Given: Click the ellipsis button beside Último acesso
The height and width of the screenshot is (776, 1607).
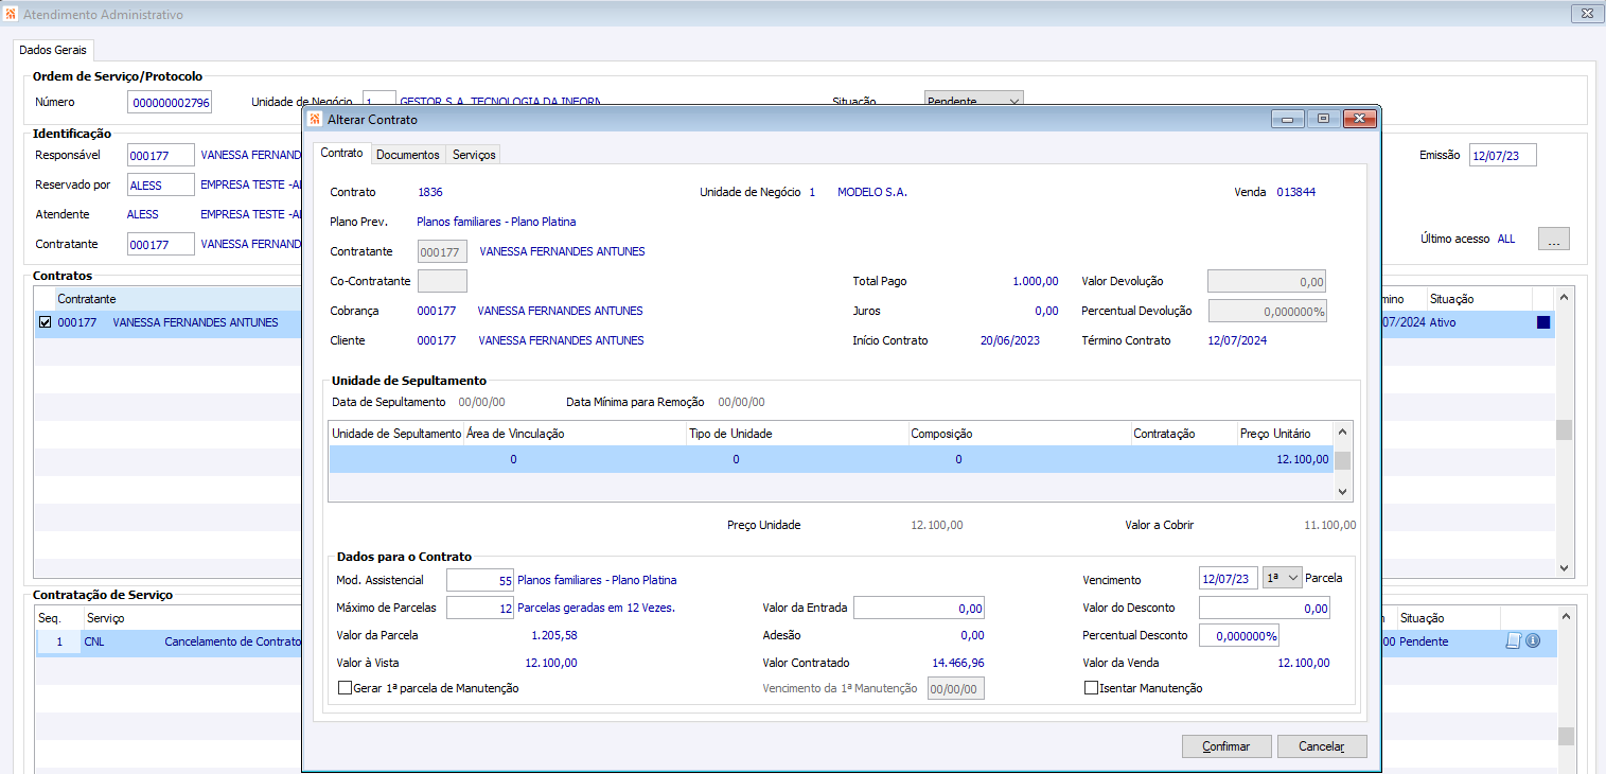Looking at the screenshot, I should [x=1554, y=239].
